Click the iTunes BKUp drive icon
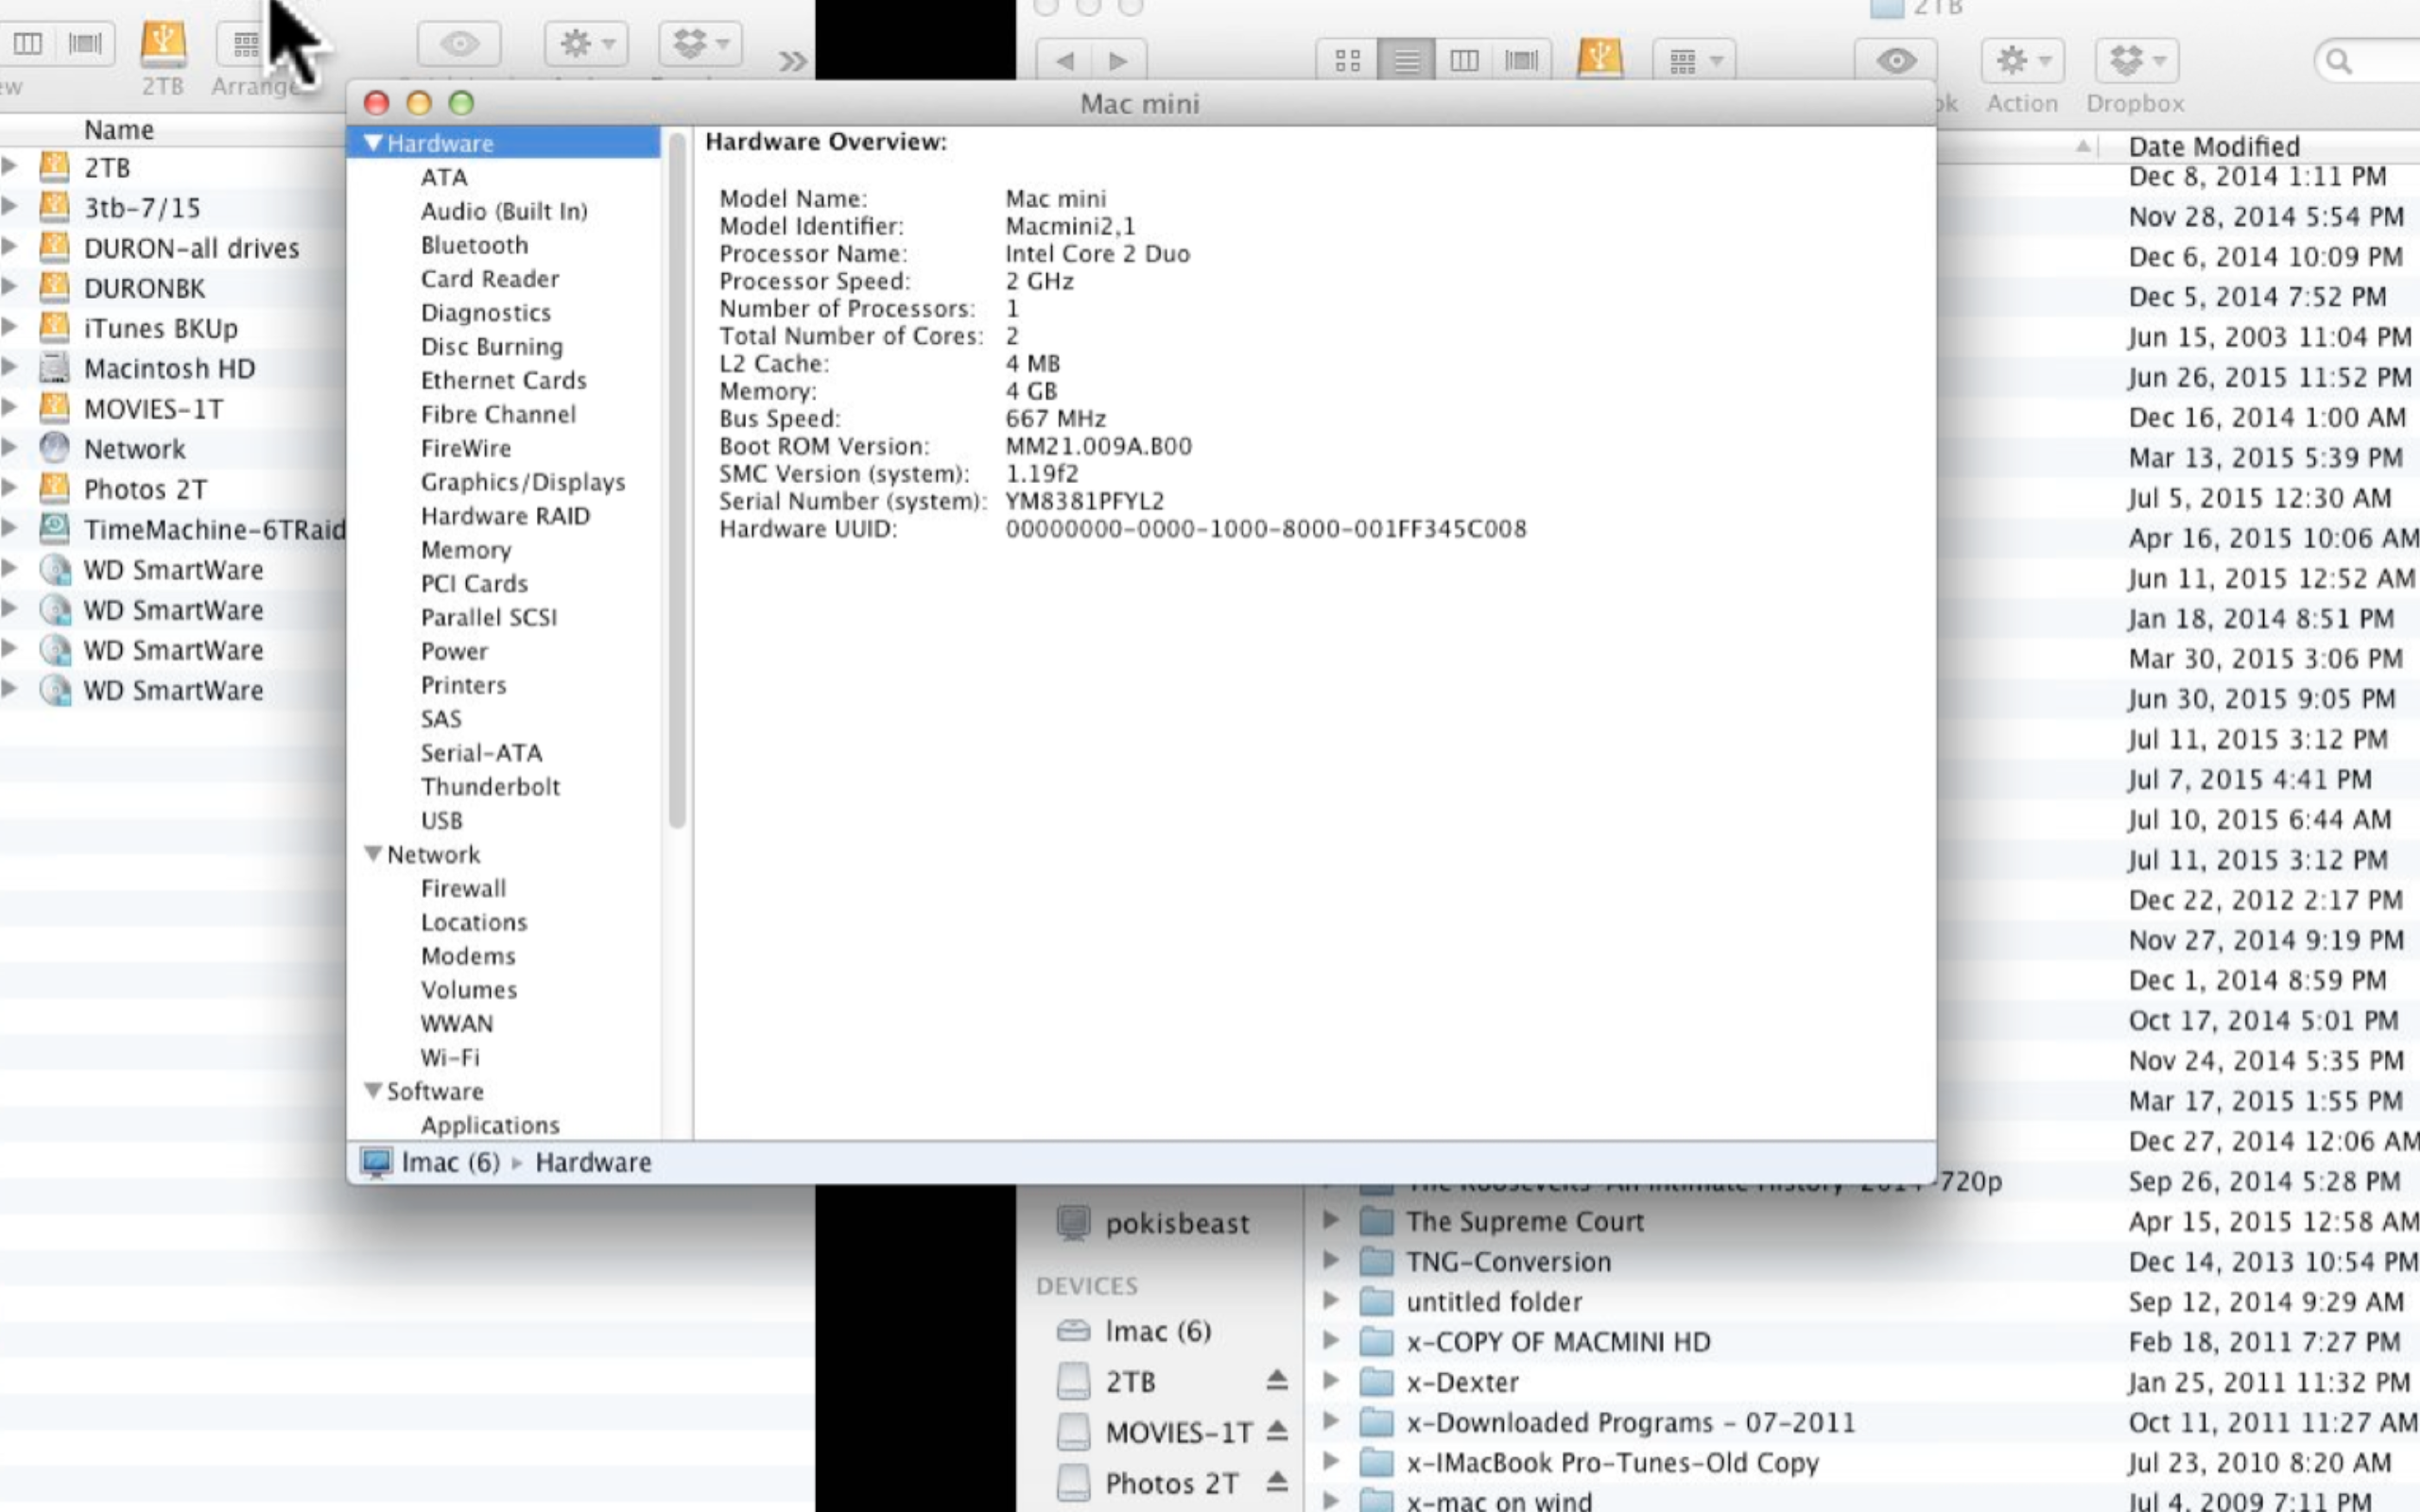This screenshot has height=1512, width=2420. tap(54, 328)
